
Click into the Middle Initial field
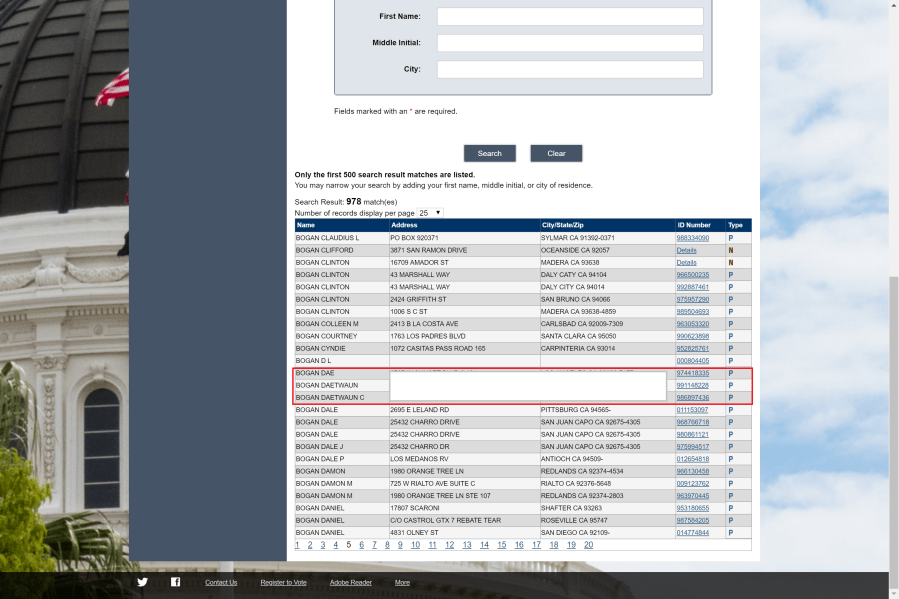point(569,43)
